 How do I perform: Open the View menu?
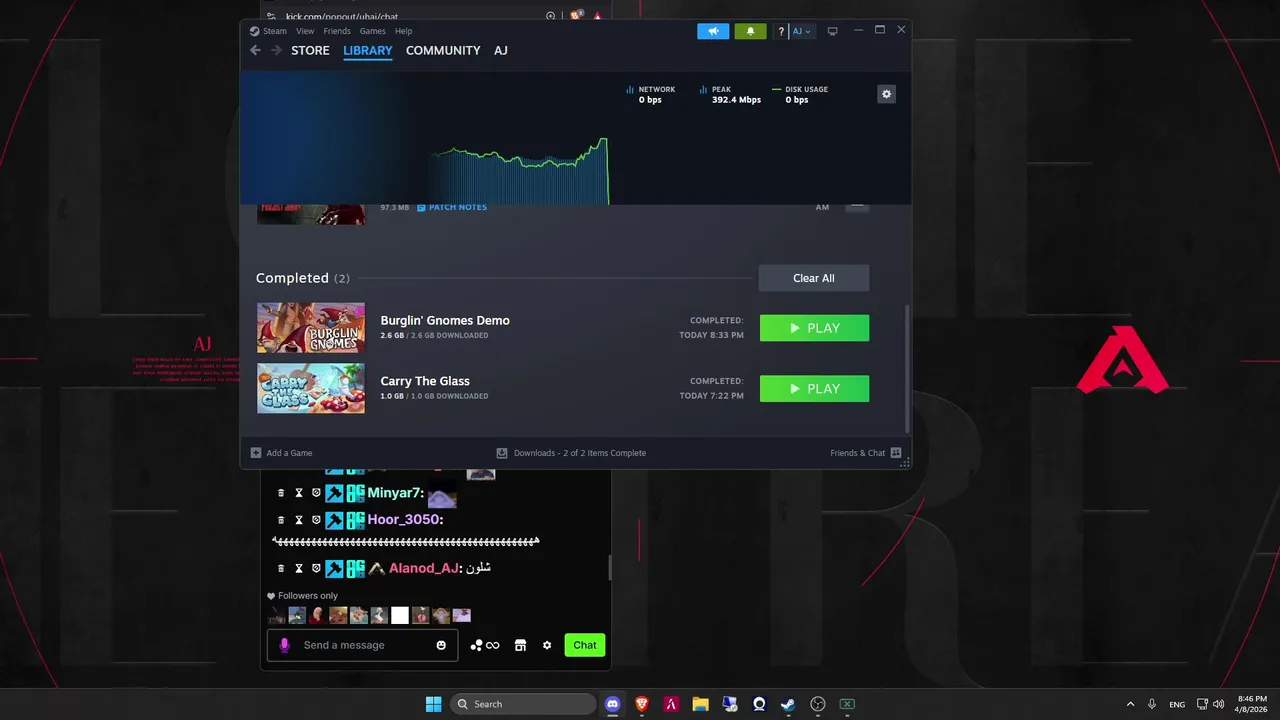pos(305,31)
